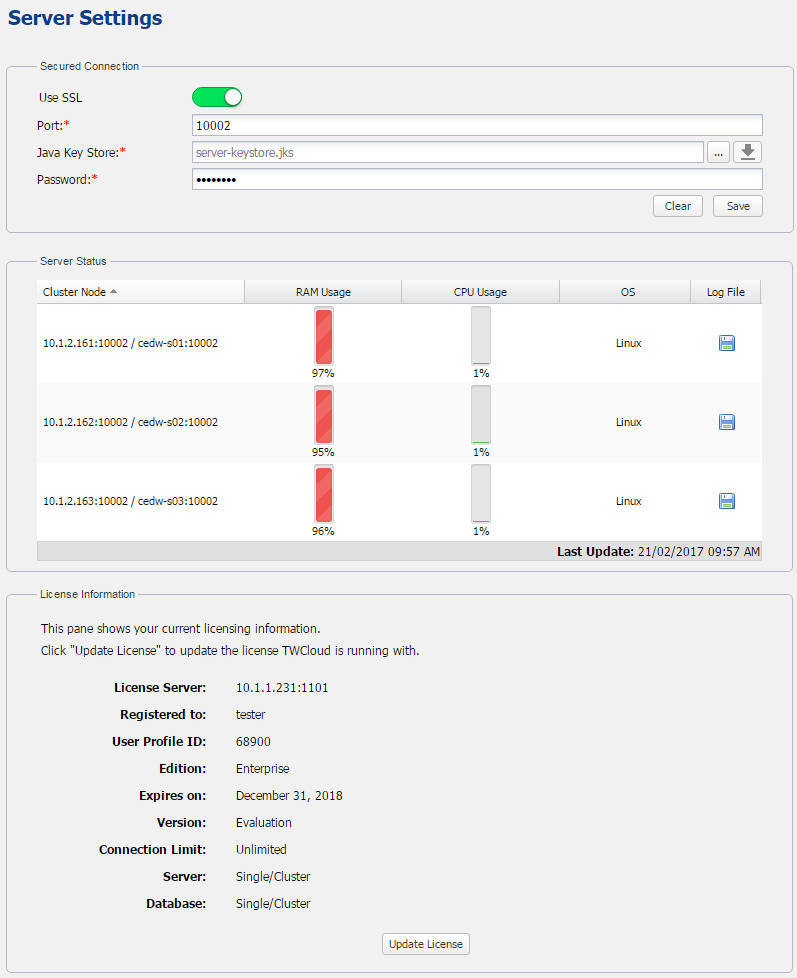
Task: Click the Server Settings page heading
Action: (x=85, y=18)
